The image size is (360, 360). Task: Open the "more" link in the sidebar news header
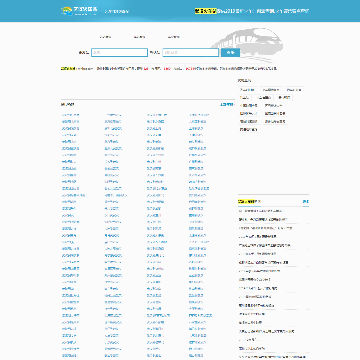pos(306,202)
